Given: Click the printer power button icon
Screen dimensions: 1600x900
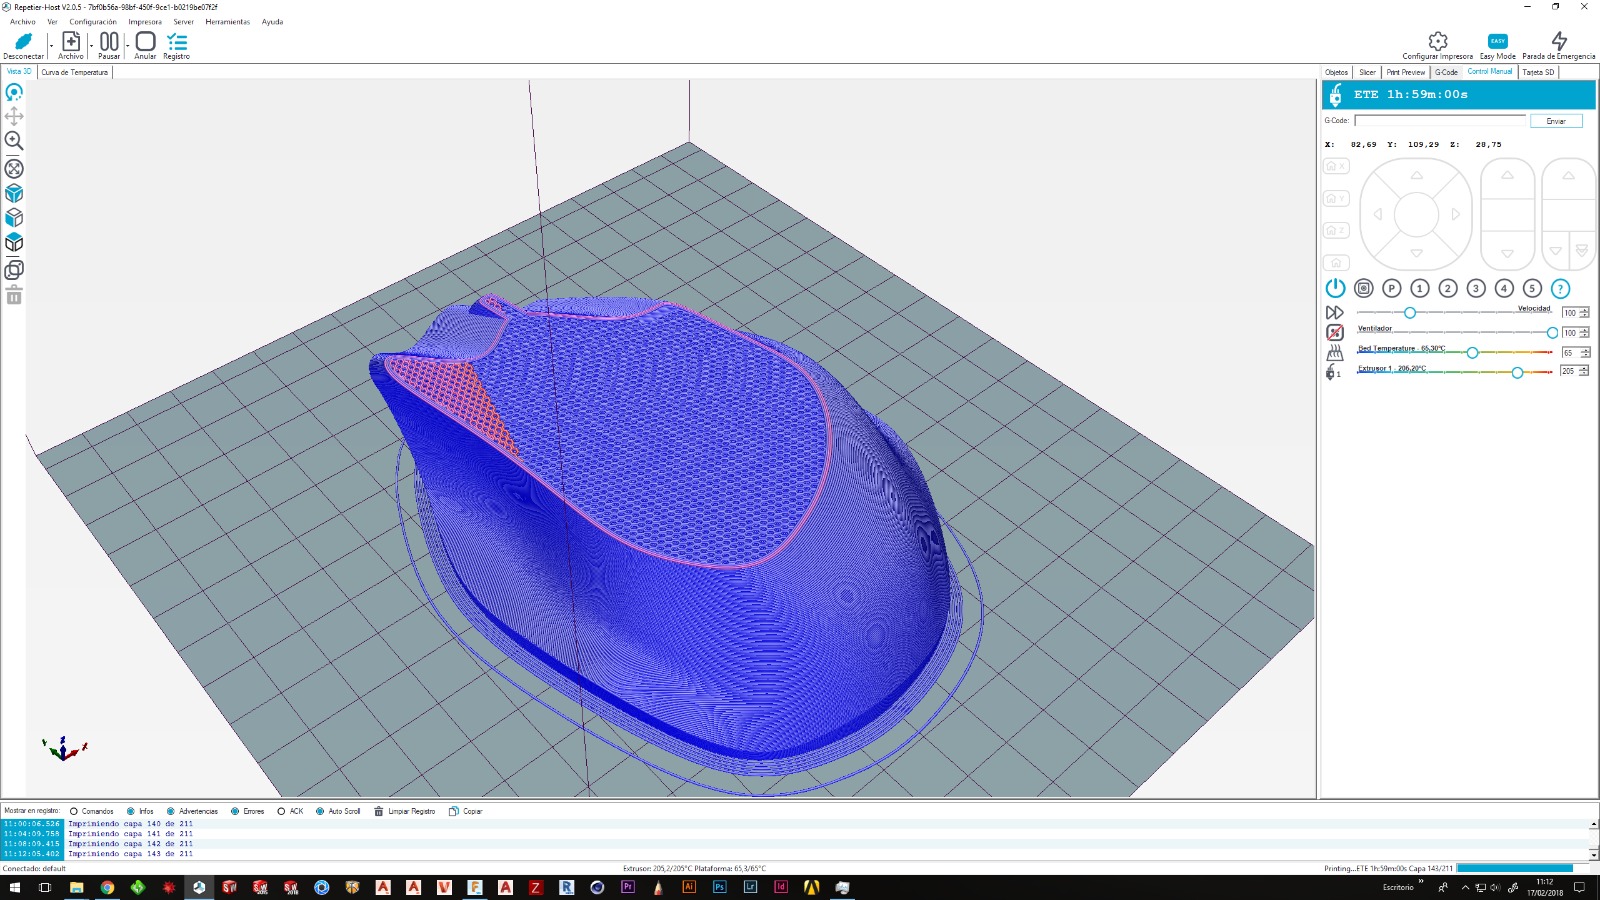Looking at the screenshot, I should [x=1335, y=288].
